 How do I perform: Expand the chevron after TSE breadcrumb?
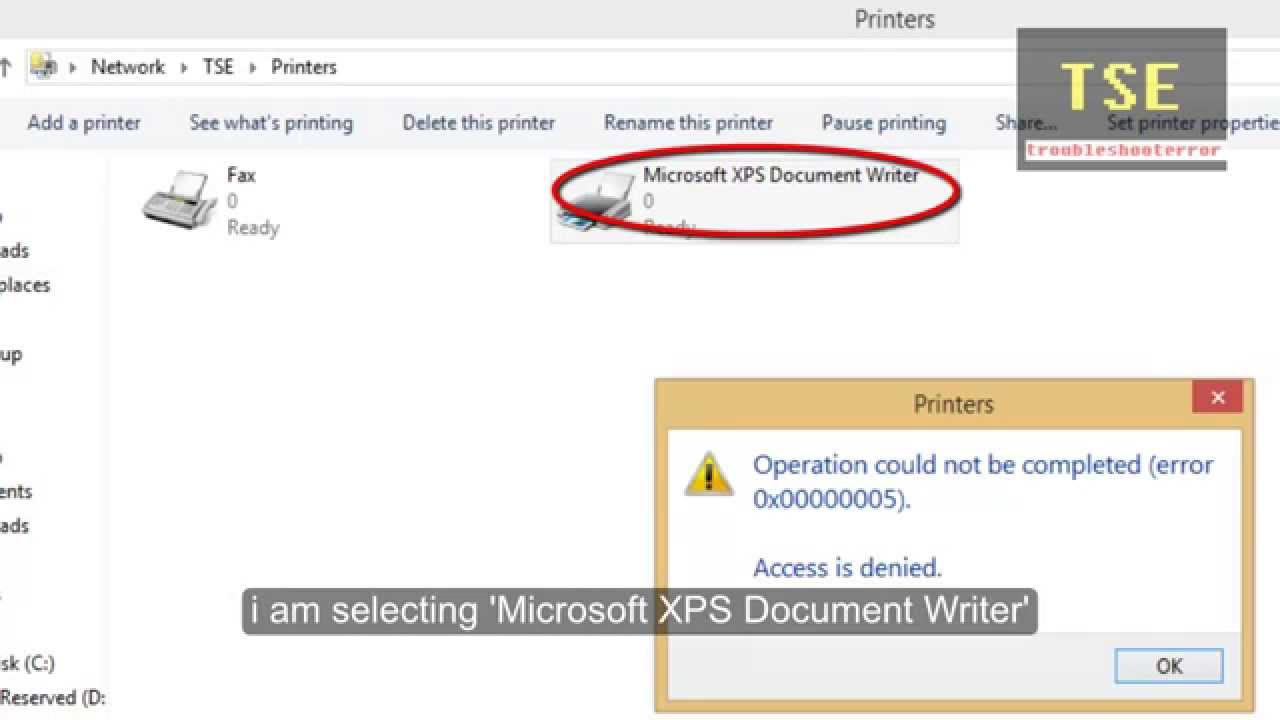coord(252,67)
